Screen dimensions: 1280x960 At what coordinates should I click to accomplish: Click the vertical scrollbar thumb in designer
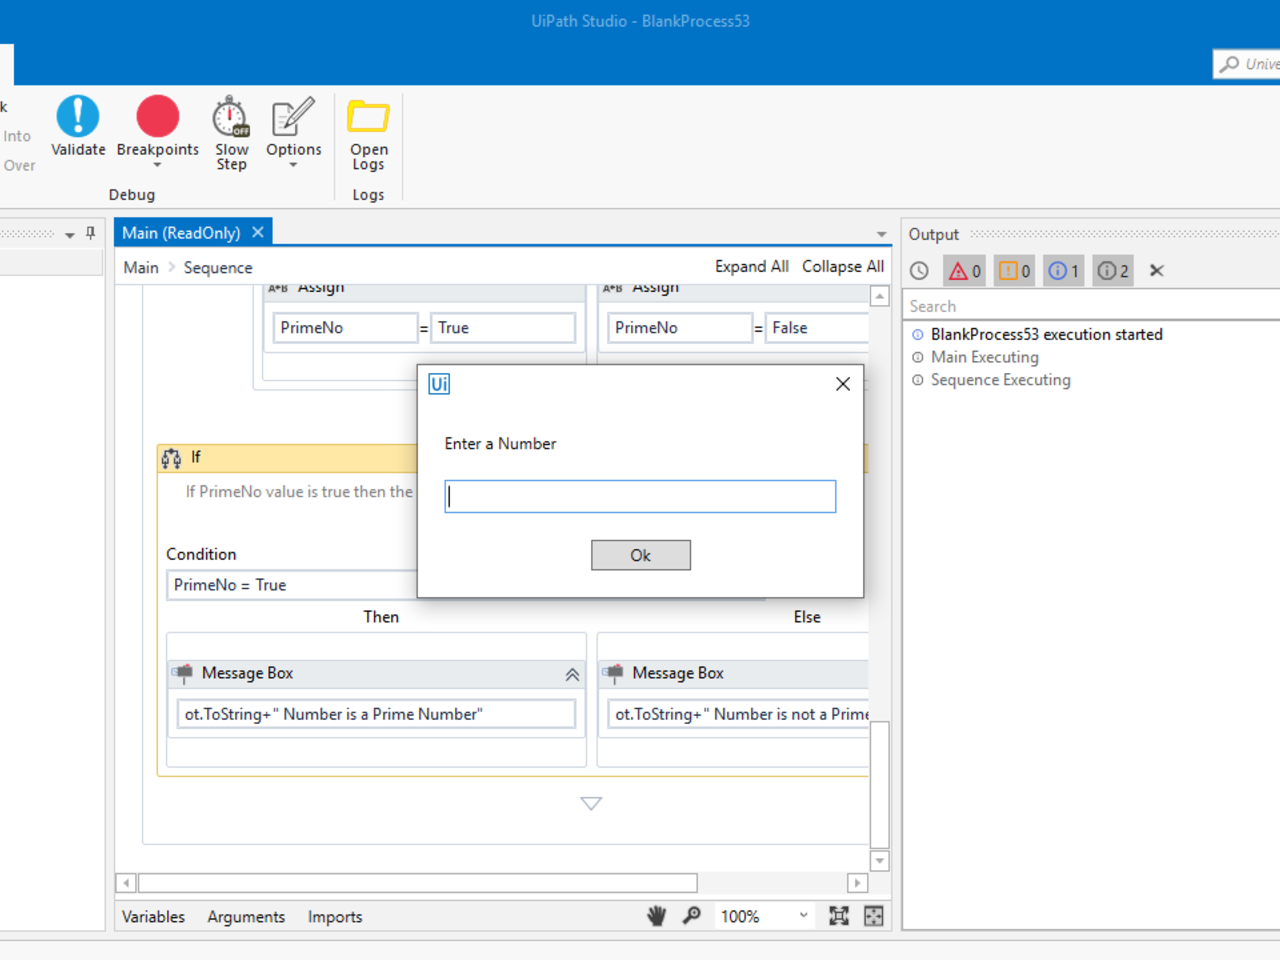[x=880, y=785]
